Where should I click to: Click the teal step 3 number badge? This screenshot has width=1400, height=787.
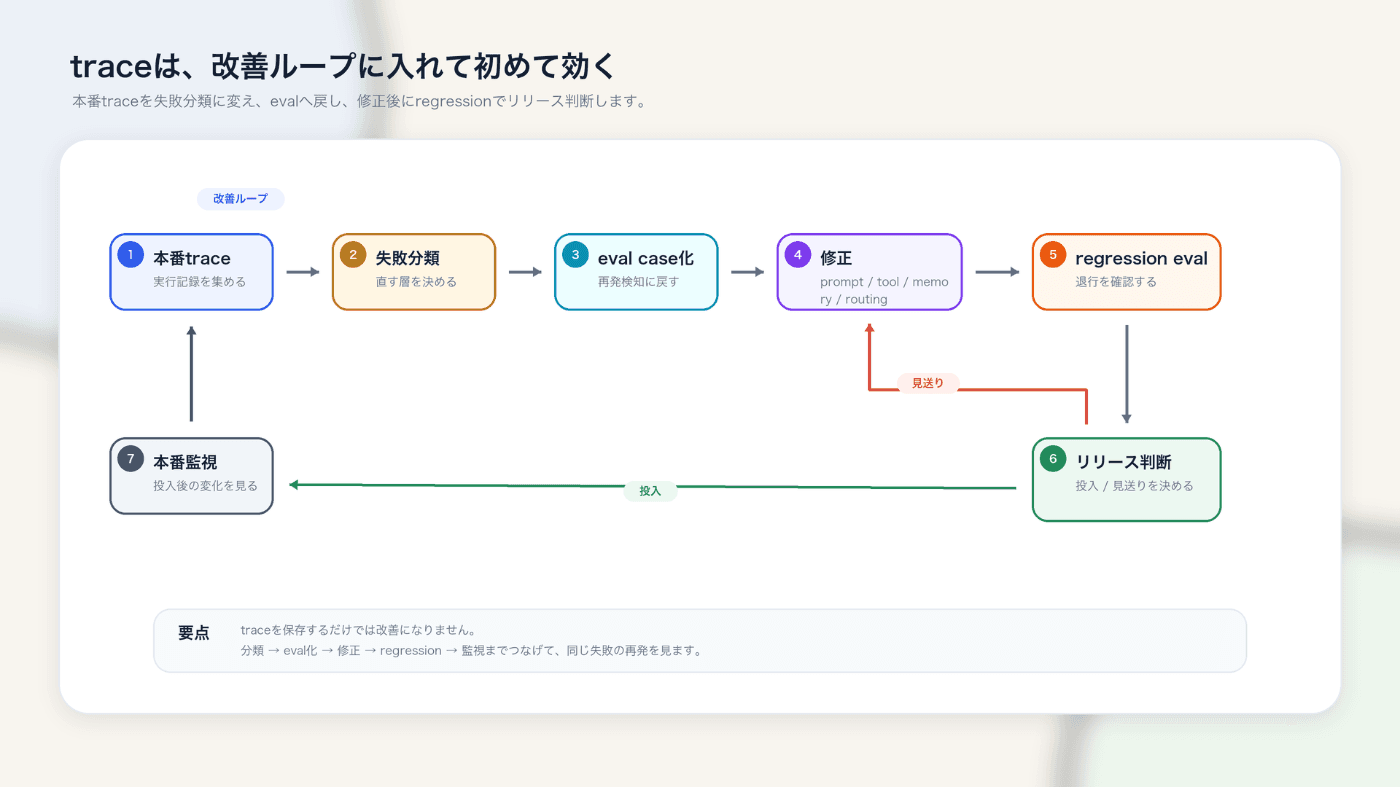click(575, 255)
